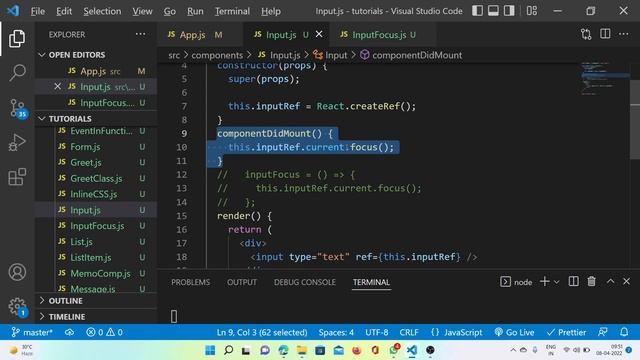Close the Input.js editor tab
Screen dimensions: 640x360
tap(319, 34)
